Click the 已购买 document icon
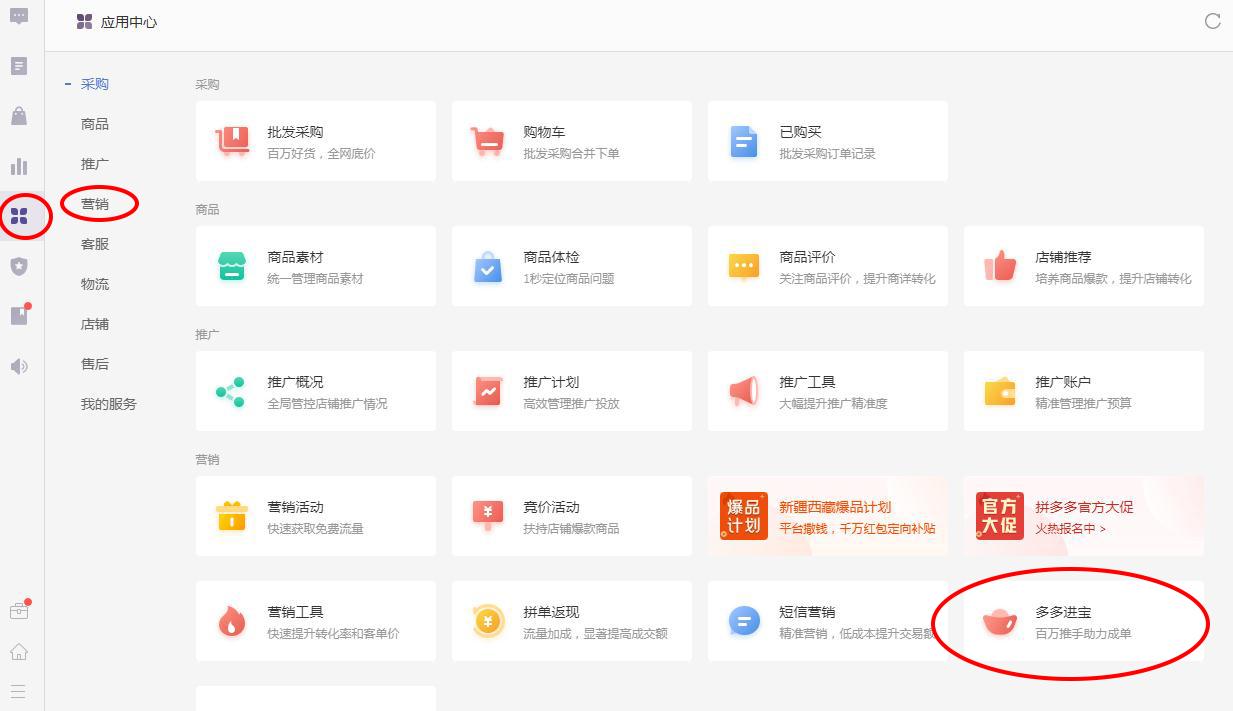 tap(744, 141)
